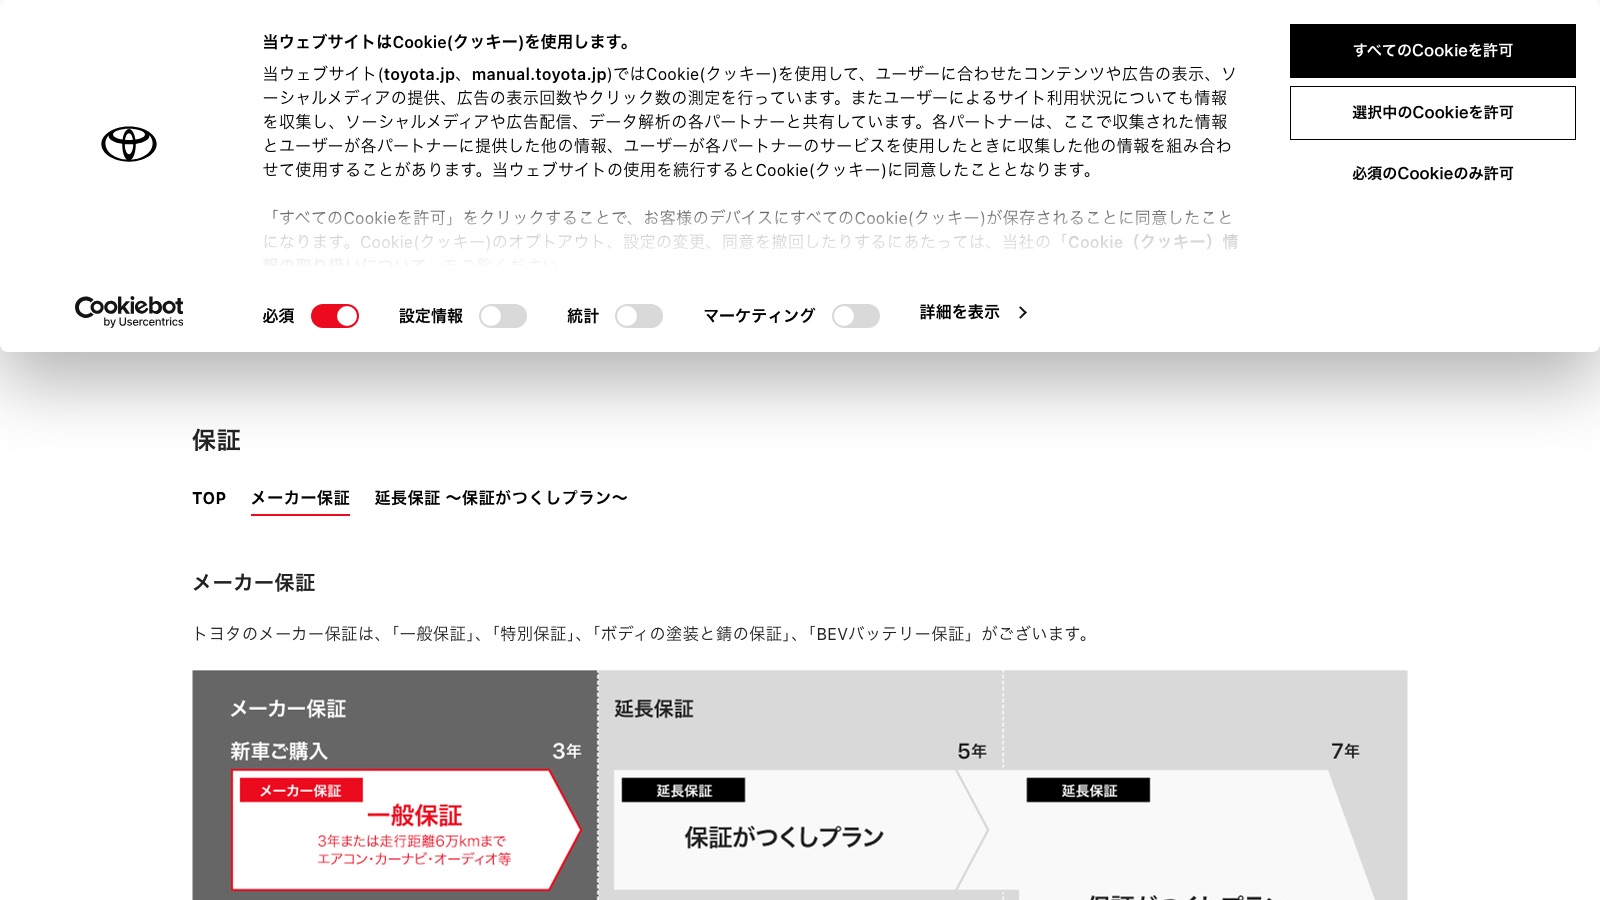This screenshot has height=900, width=1600.
Task: Click the first 保証がつくしプラン arrow box under 5年
Action: click(800, 830)
